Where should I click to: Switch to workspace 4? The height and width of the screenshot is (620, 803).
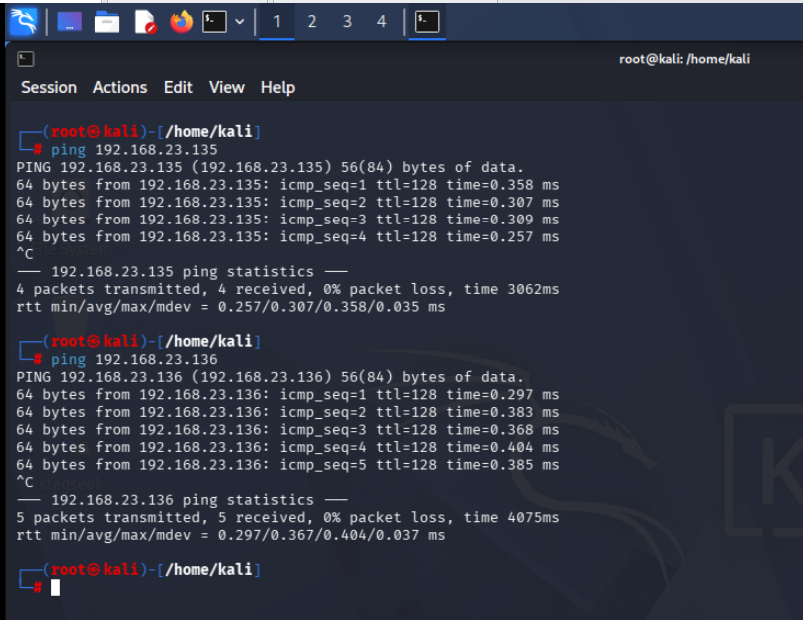382,22
